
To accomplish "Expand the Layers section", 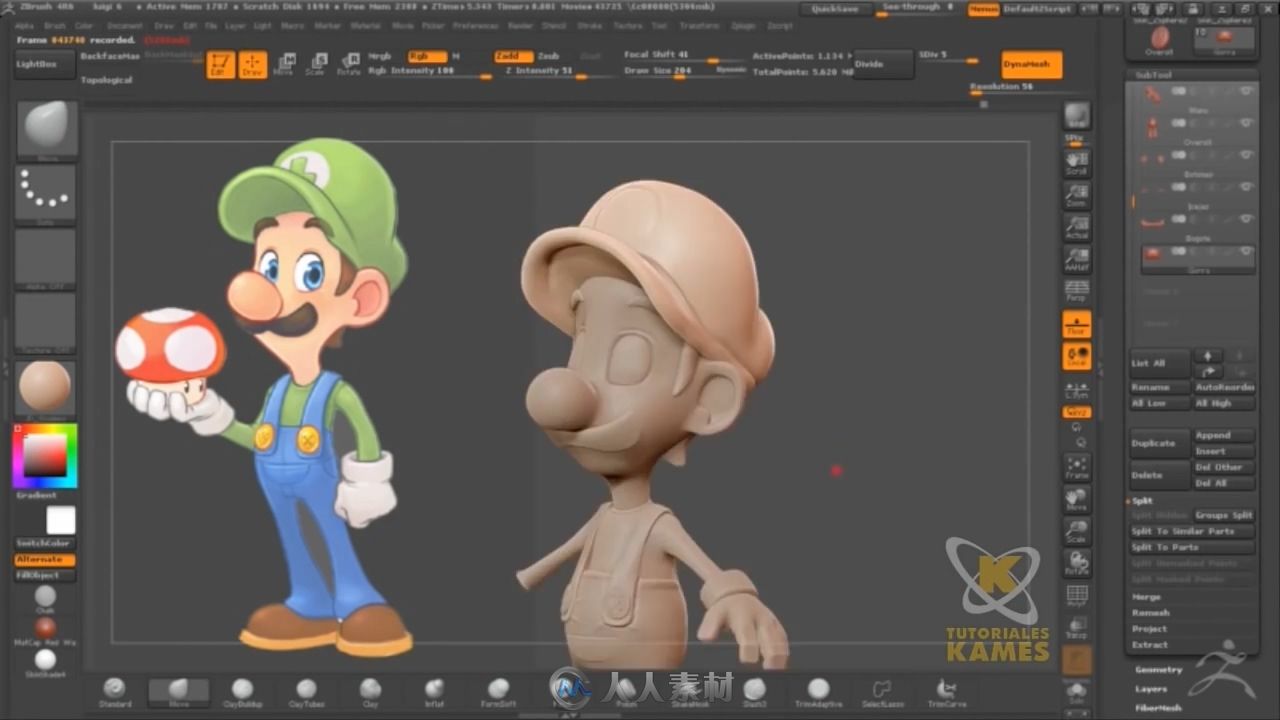I will (1150, 688).
